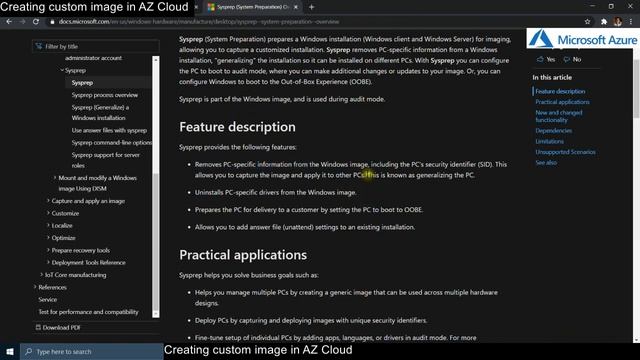The height and width of the screenshot is (360, 640).
Task: Click the lock icon in address bar
Action: pyautogui.click(x=52, y=22)
